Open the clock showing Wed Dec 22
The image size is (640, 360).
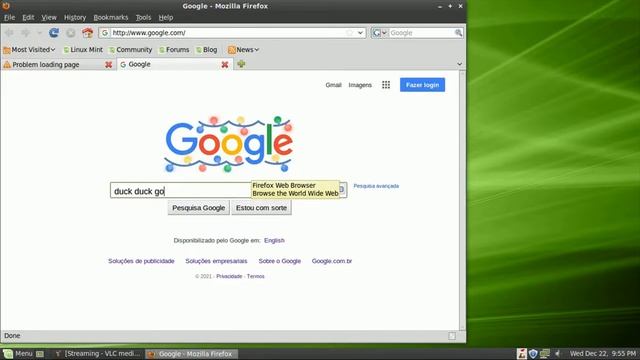(602, 353)
